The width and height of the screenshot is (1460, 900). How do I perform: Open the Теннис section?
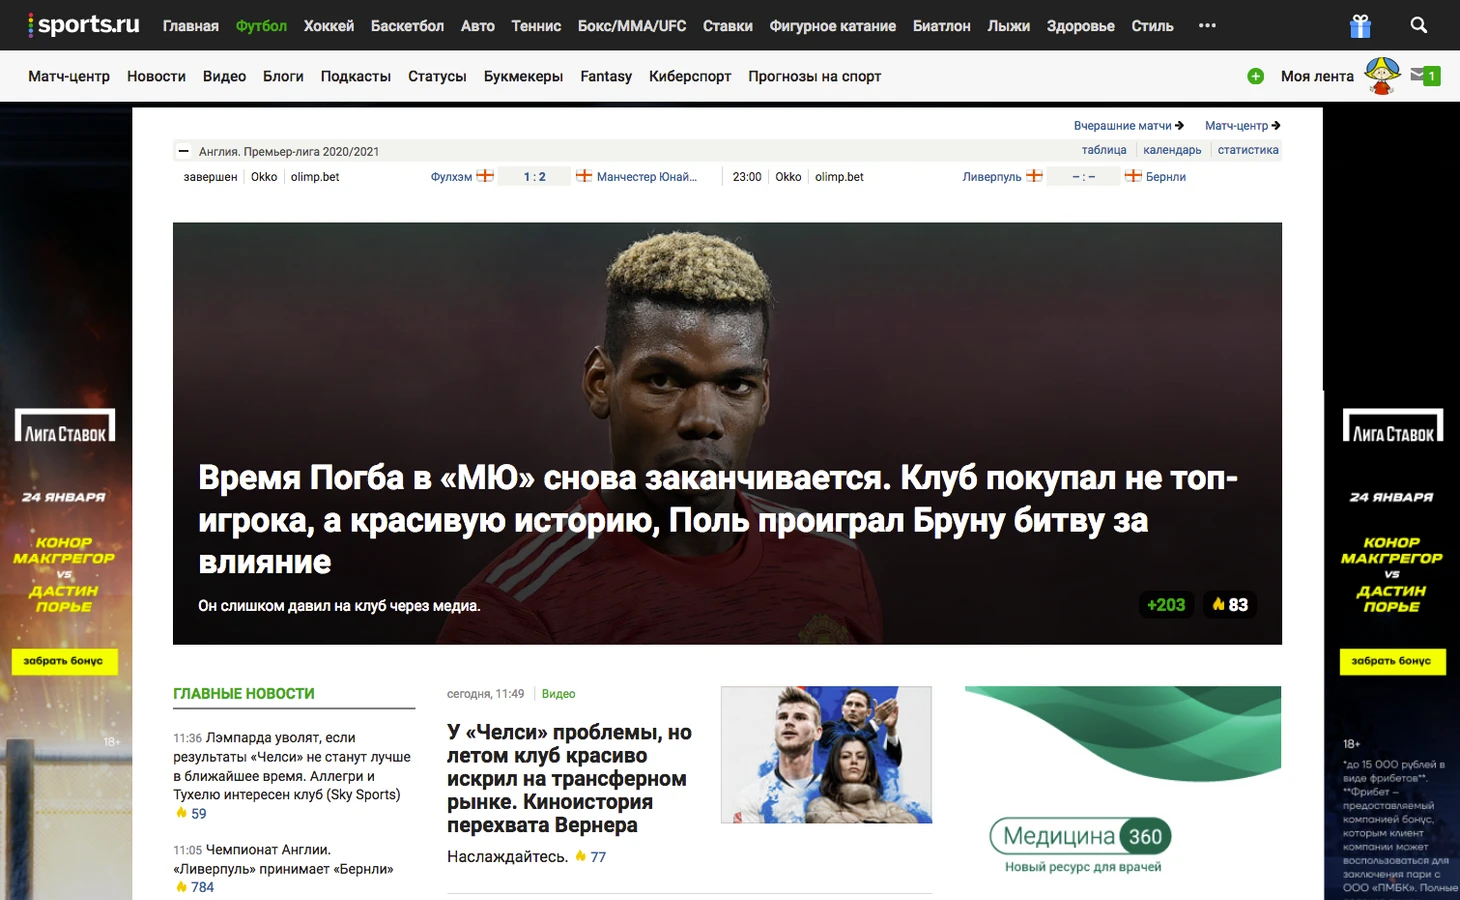(x=536, y=26)
